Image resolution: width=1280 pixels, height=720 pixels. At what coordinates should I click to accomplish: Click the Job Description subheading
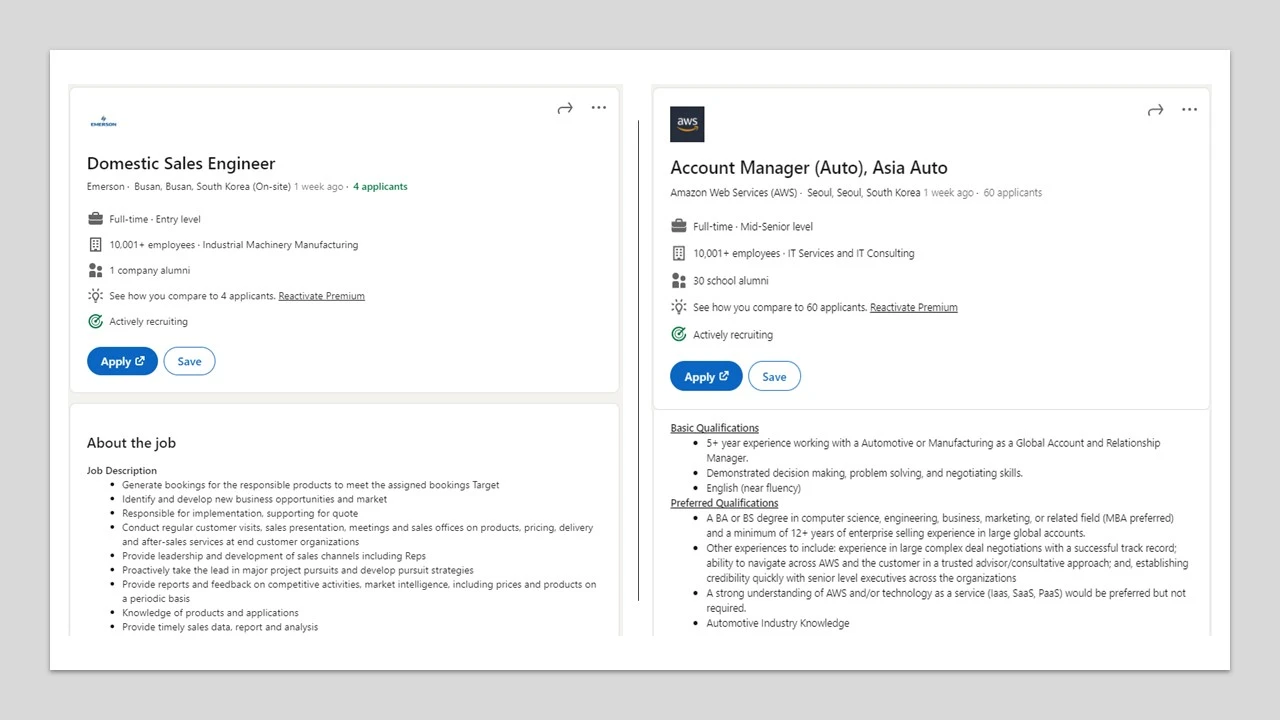coord(122,471)
